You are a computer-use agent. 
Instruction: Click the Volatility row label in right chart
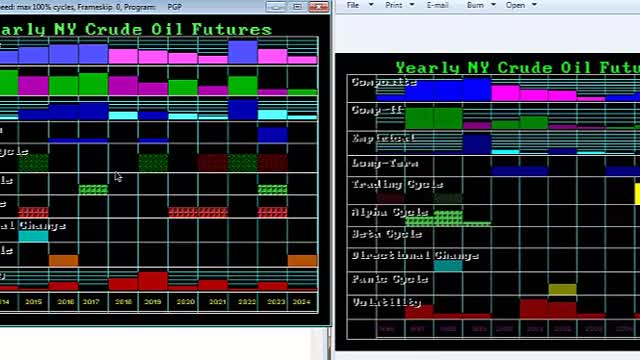tap(386, 302)
